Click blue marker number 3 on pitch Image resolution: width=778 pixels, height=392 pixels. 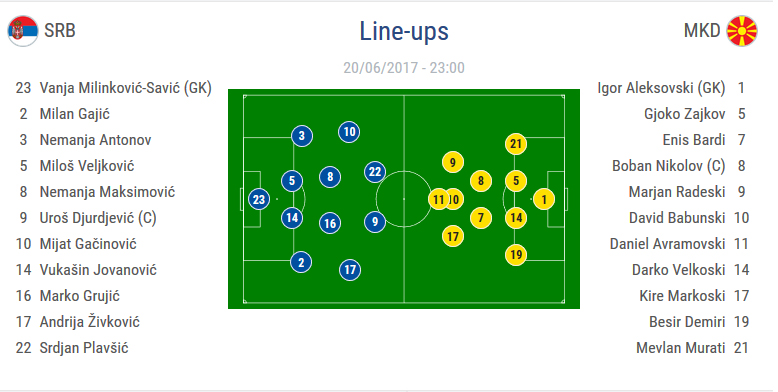(x=302, y=136)
